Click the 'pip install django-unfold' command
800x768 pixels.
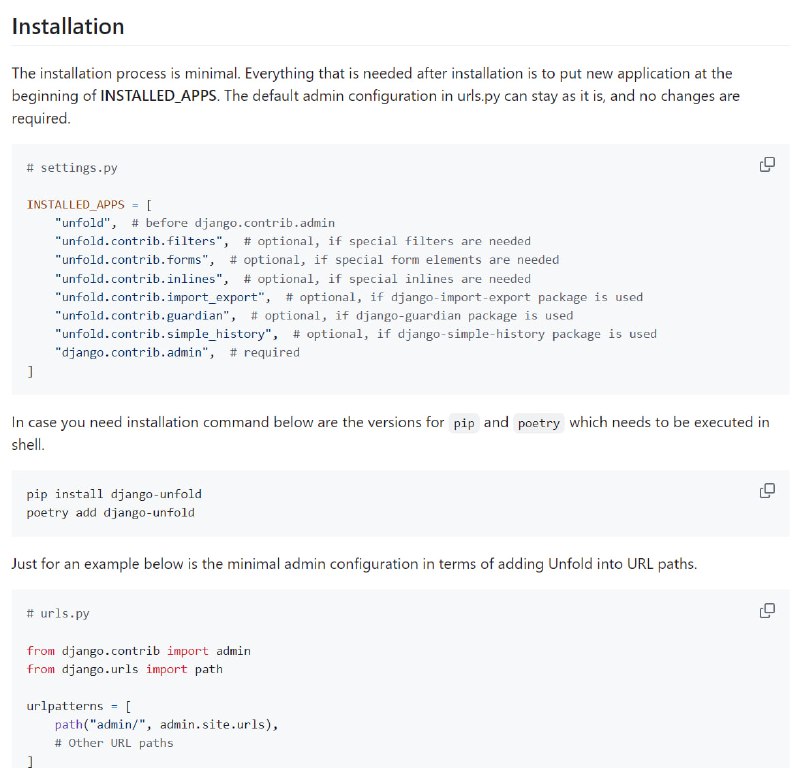(x=114, y=494)
